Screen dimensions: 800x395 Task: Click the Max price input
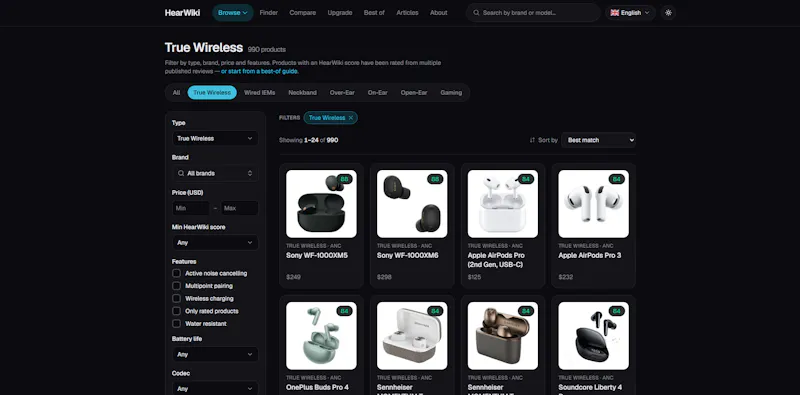pos(240,208)
